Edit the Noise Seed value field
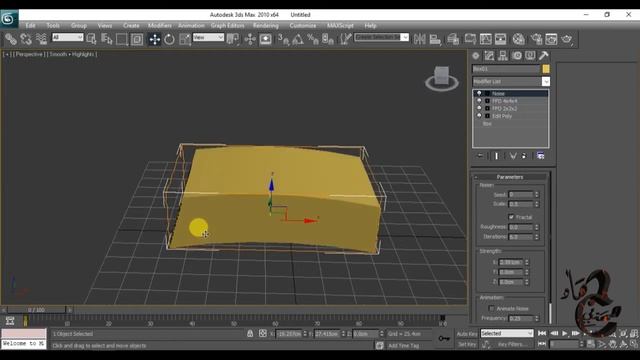Viewport: 640px width, 360px height. (x=521, y=195)
